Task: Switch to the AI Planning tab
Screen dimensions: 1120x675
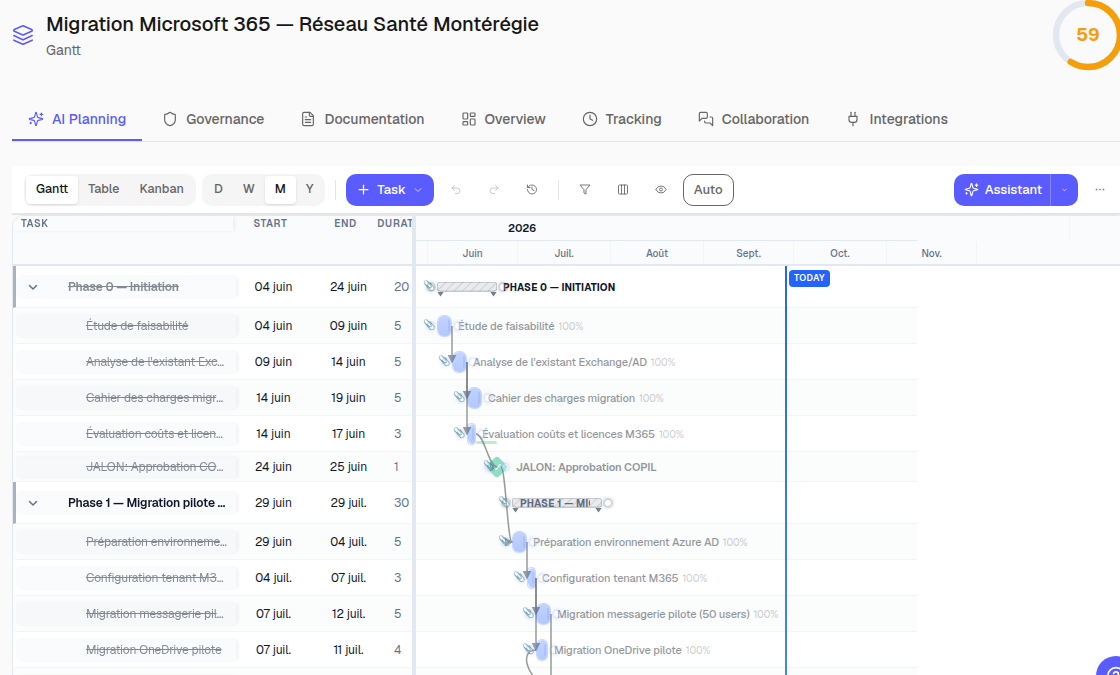Action: (x=77, y=119)
